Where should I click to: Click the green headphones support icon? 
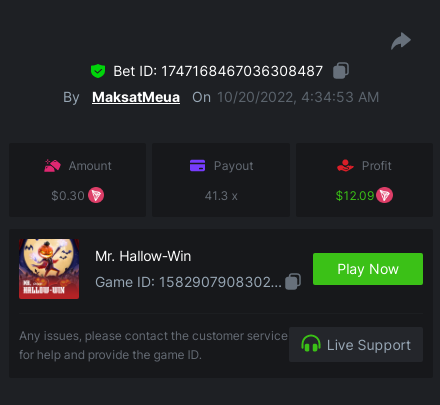click(x=311, y=344)
